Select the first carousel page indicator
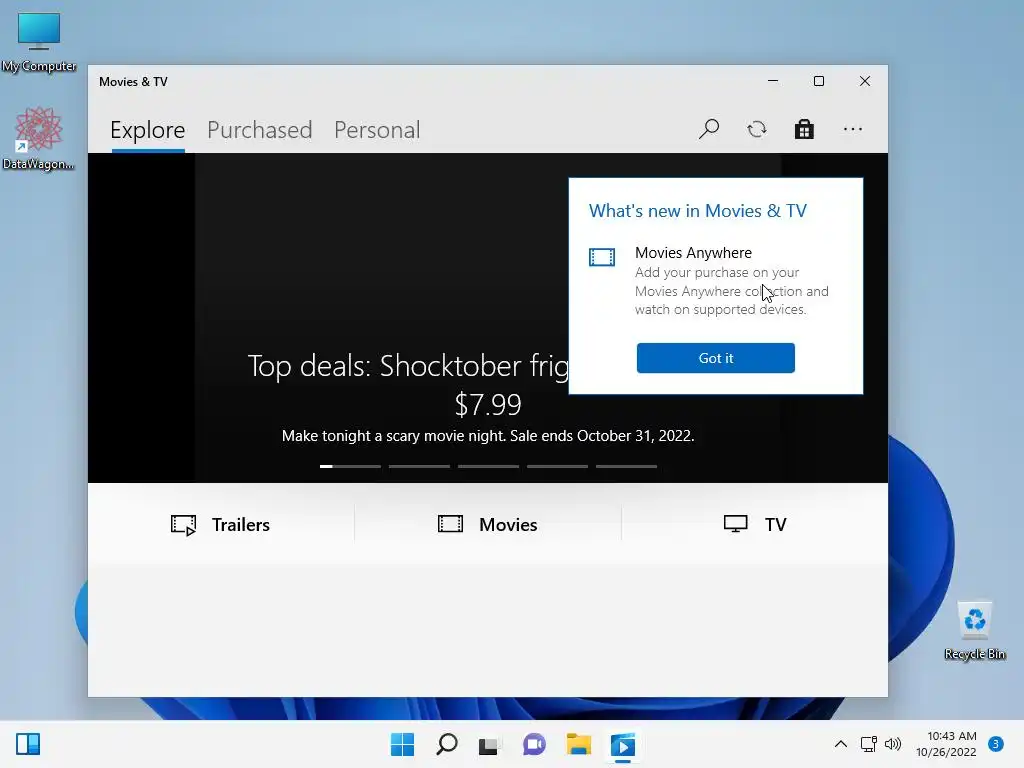The height and width of the screenshot is (768, 1024). click(x=350, y=466)
